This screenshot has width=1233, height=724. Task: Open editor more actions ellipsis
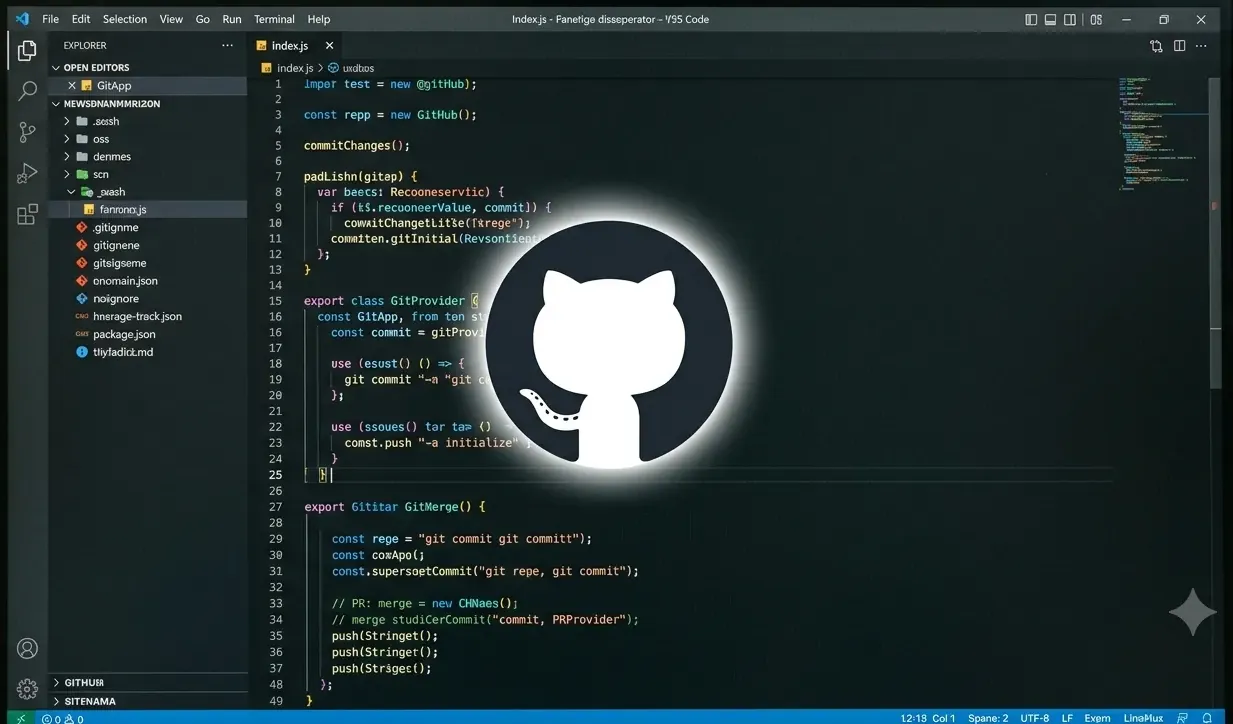(x=1202, y=46)
